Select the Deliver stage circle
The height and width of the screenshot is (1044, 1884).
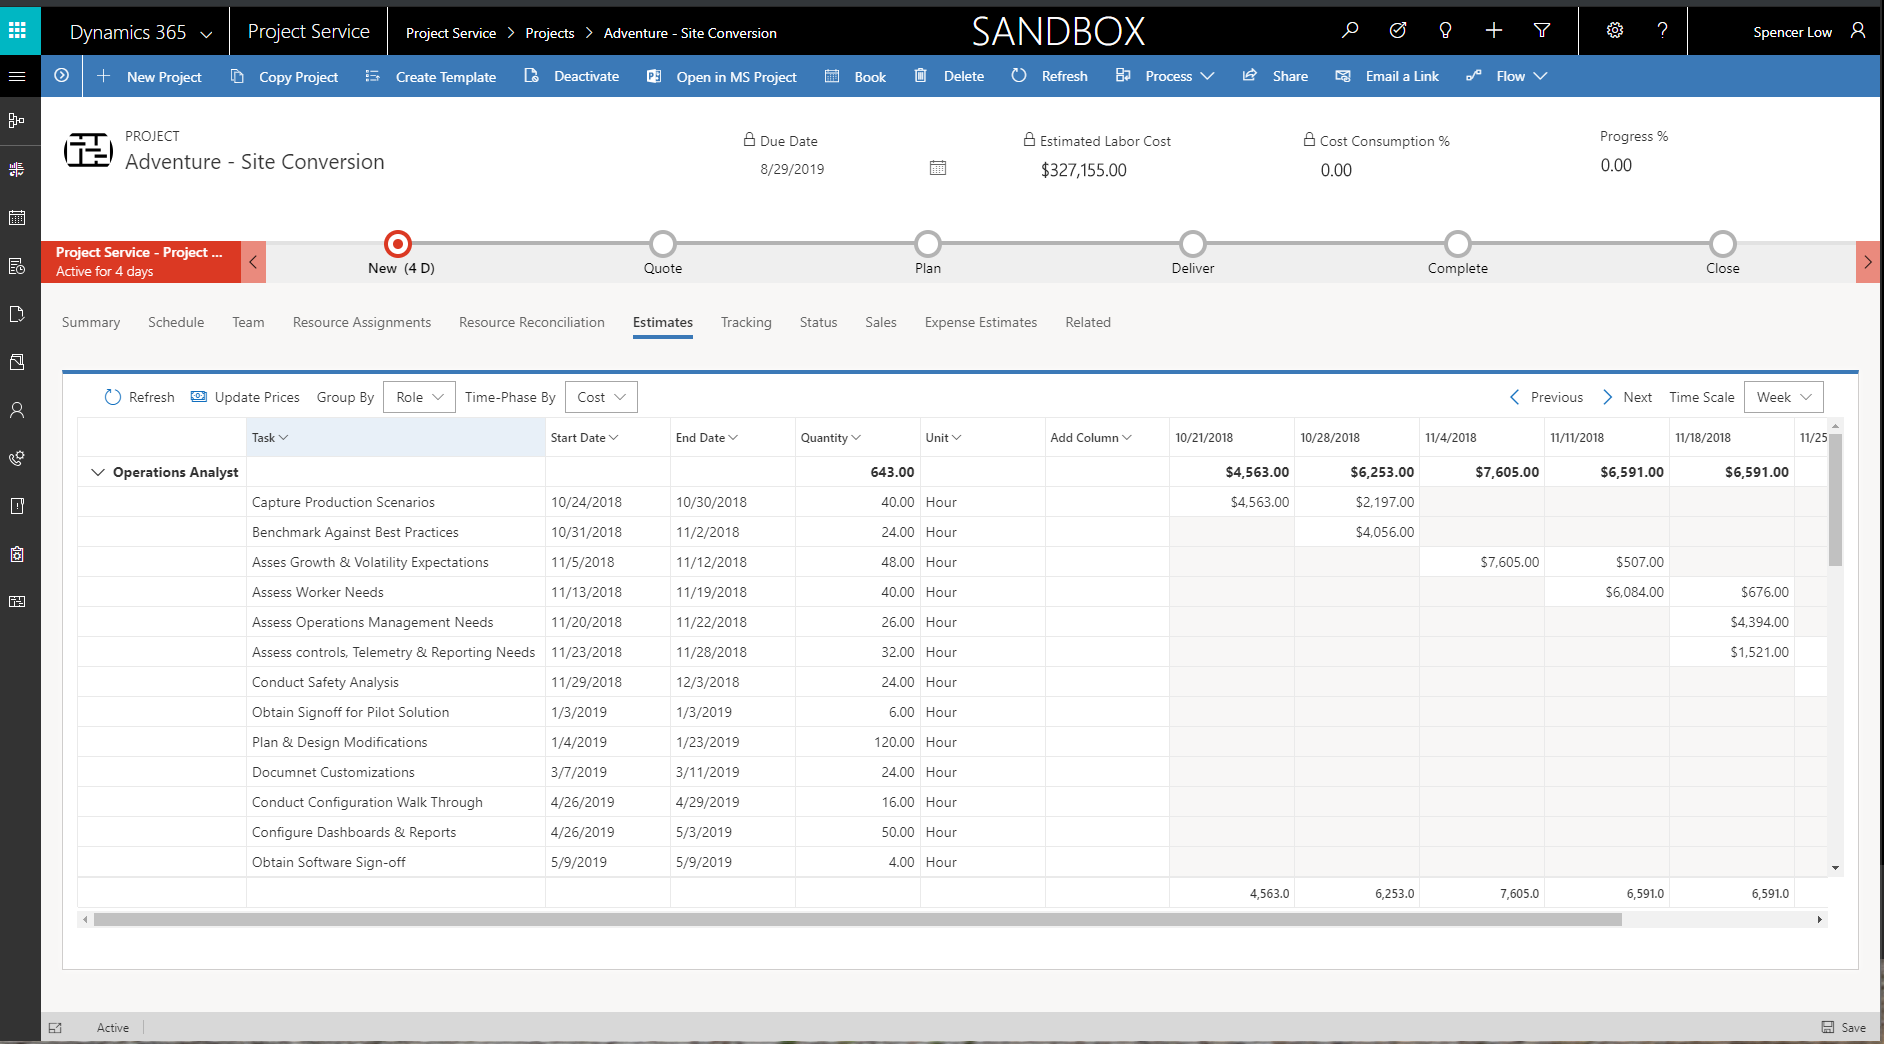point(1193,244)
